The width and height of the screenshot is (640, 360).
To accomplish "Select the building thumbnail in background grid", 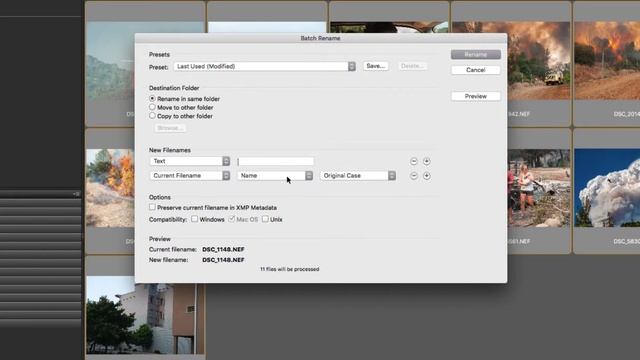I will pyautogui.click(x=145, y=315).
